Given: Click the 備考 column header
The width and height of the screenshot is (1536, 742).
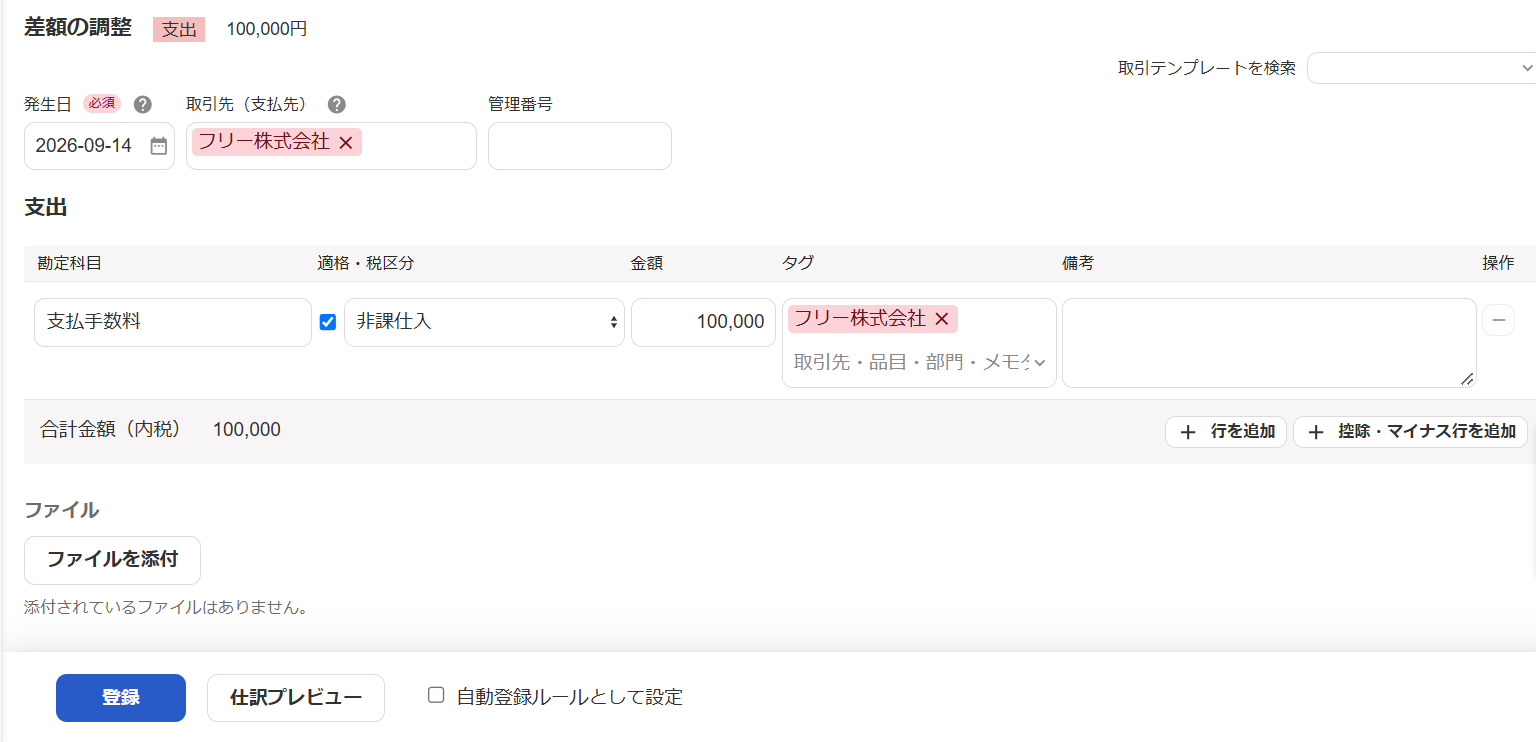Looking at the screenshot, I should (1078, 263).
